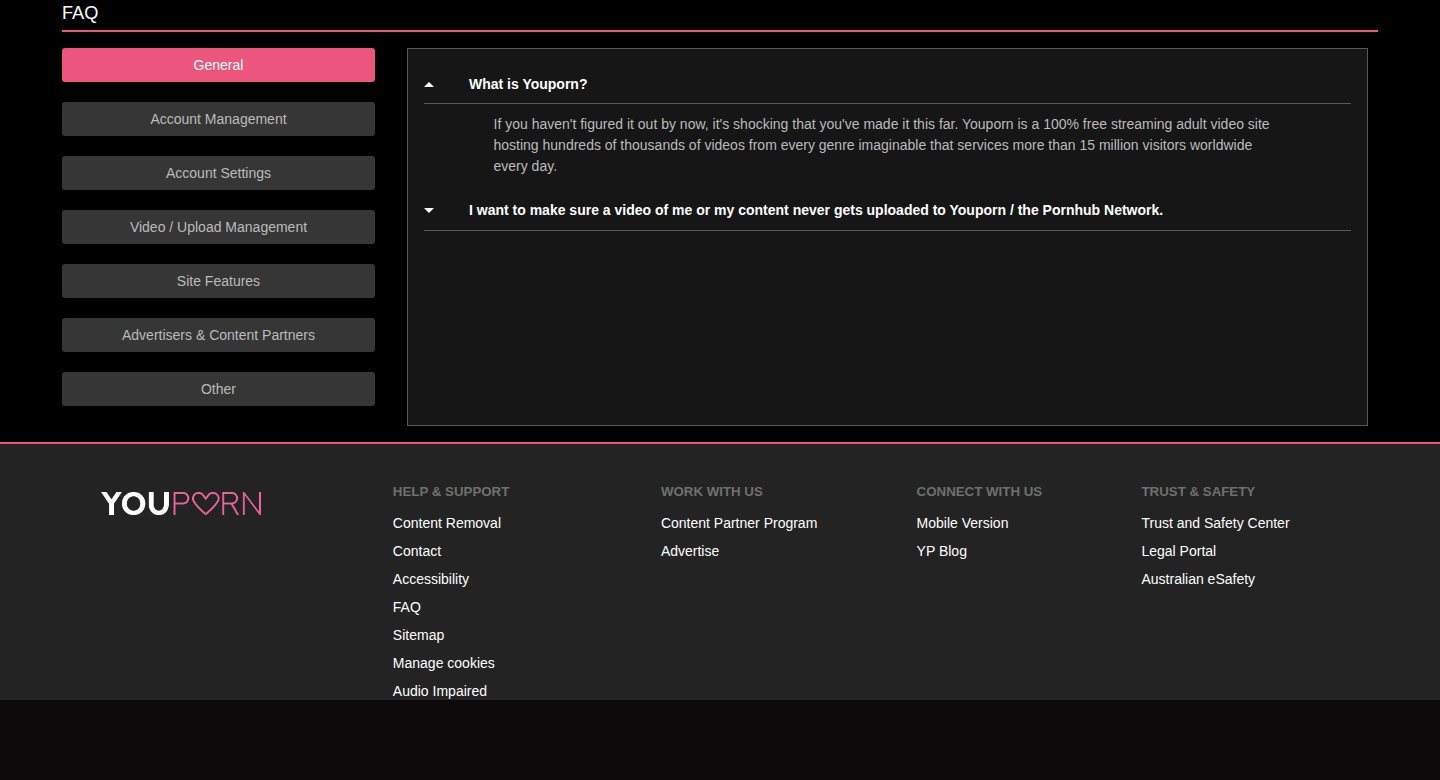This screenshot has width=1440, height=780.
Task: Click the question about content never getting uploaded
Action: click(816, 210)
